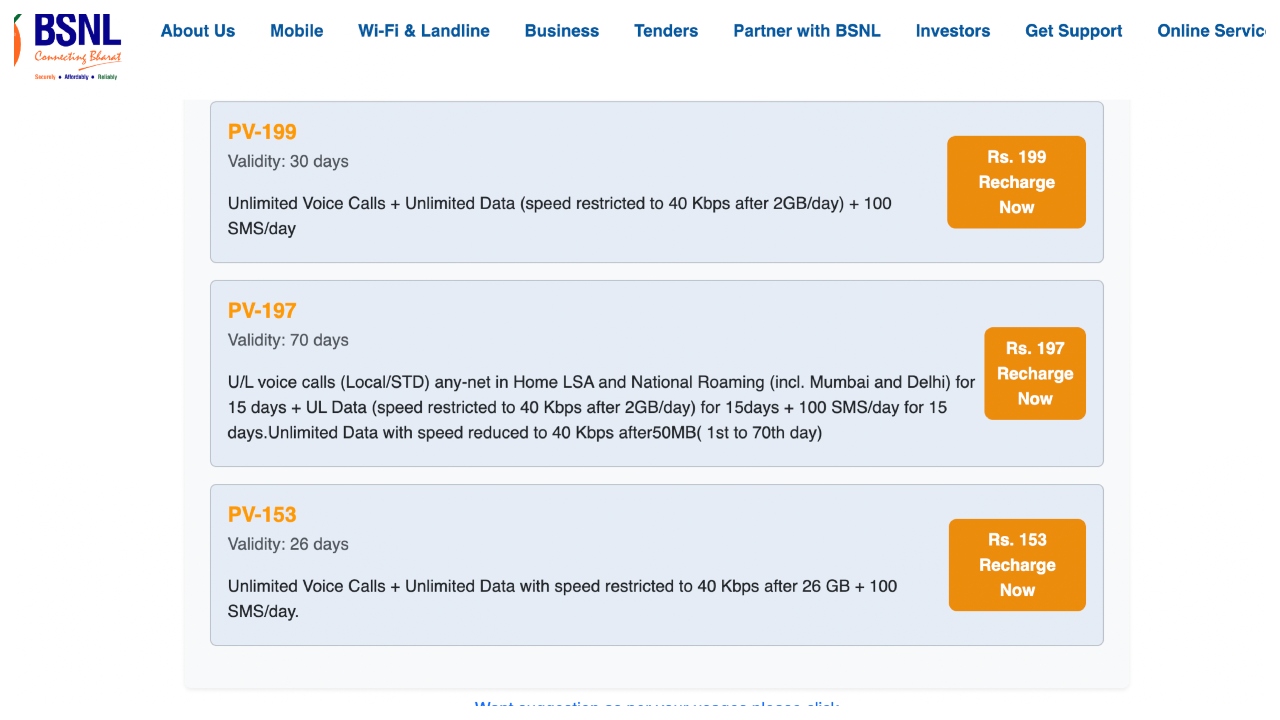Click the PV-153 plan title
Viewport: 1280px width, 720px height.
[262, 515]
